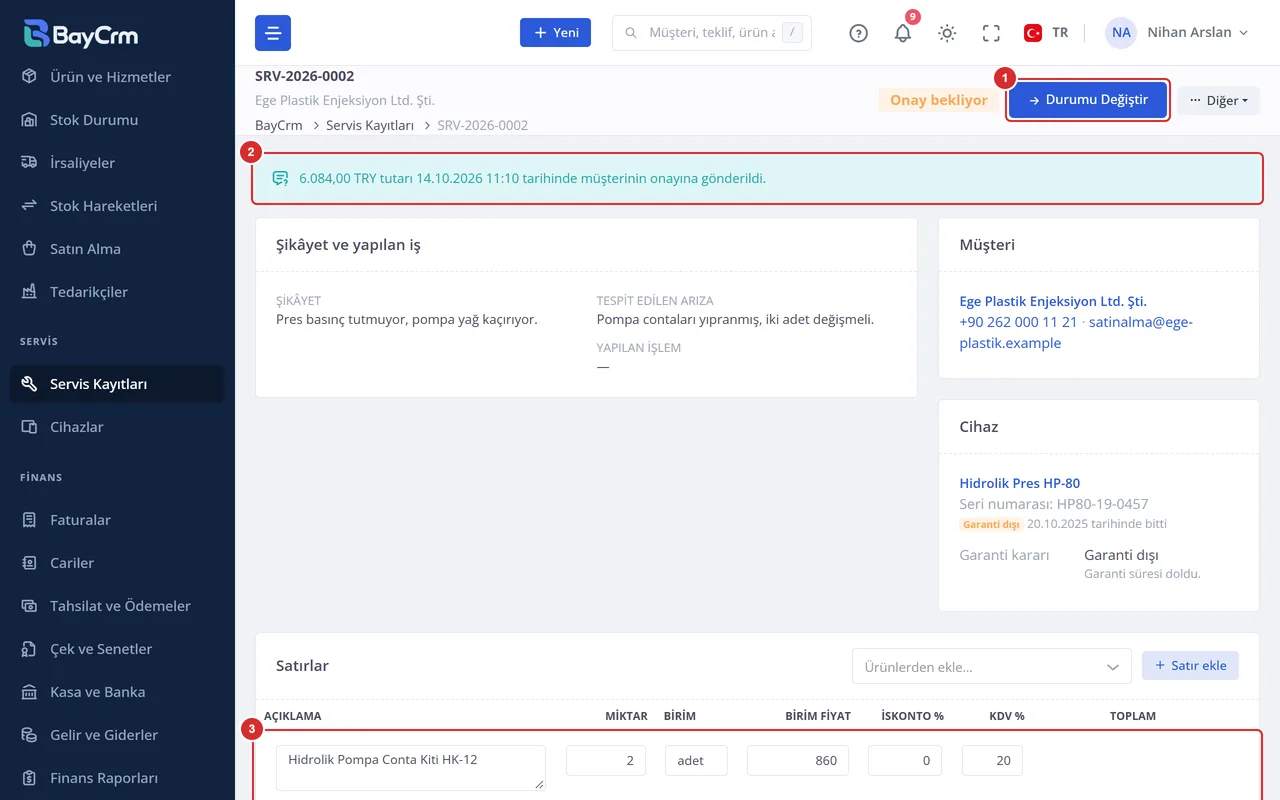Screen dimensions: 1280x800
Task: Focus the global search field
Action: pos(711,33)
